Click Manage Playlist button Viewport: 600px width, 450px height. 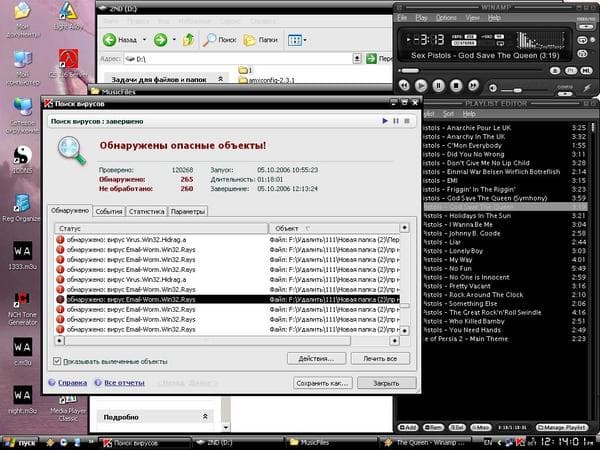(561, 427)
